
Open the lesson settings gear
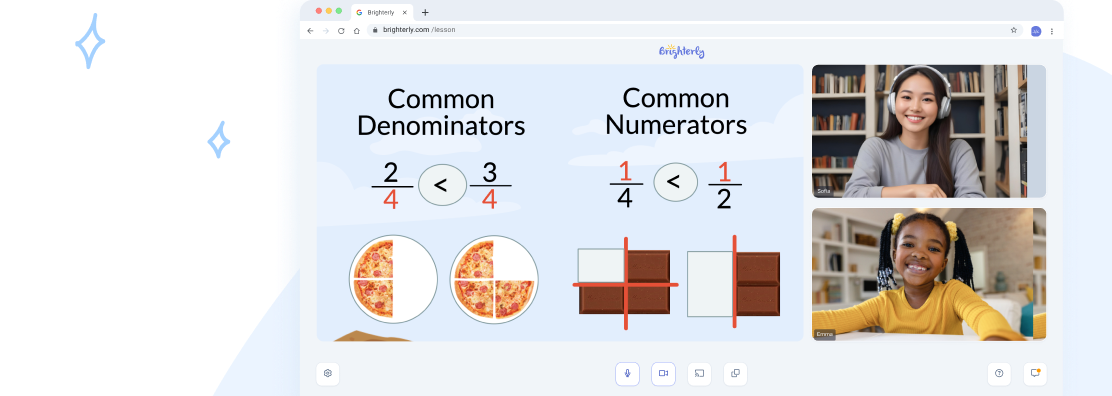(328, 373)
